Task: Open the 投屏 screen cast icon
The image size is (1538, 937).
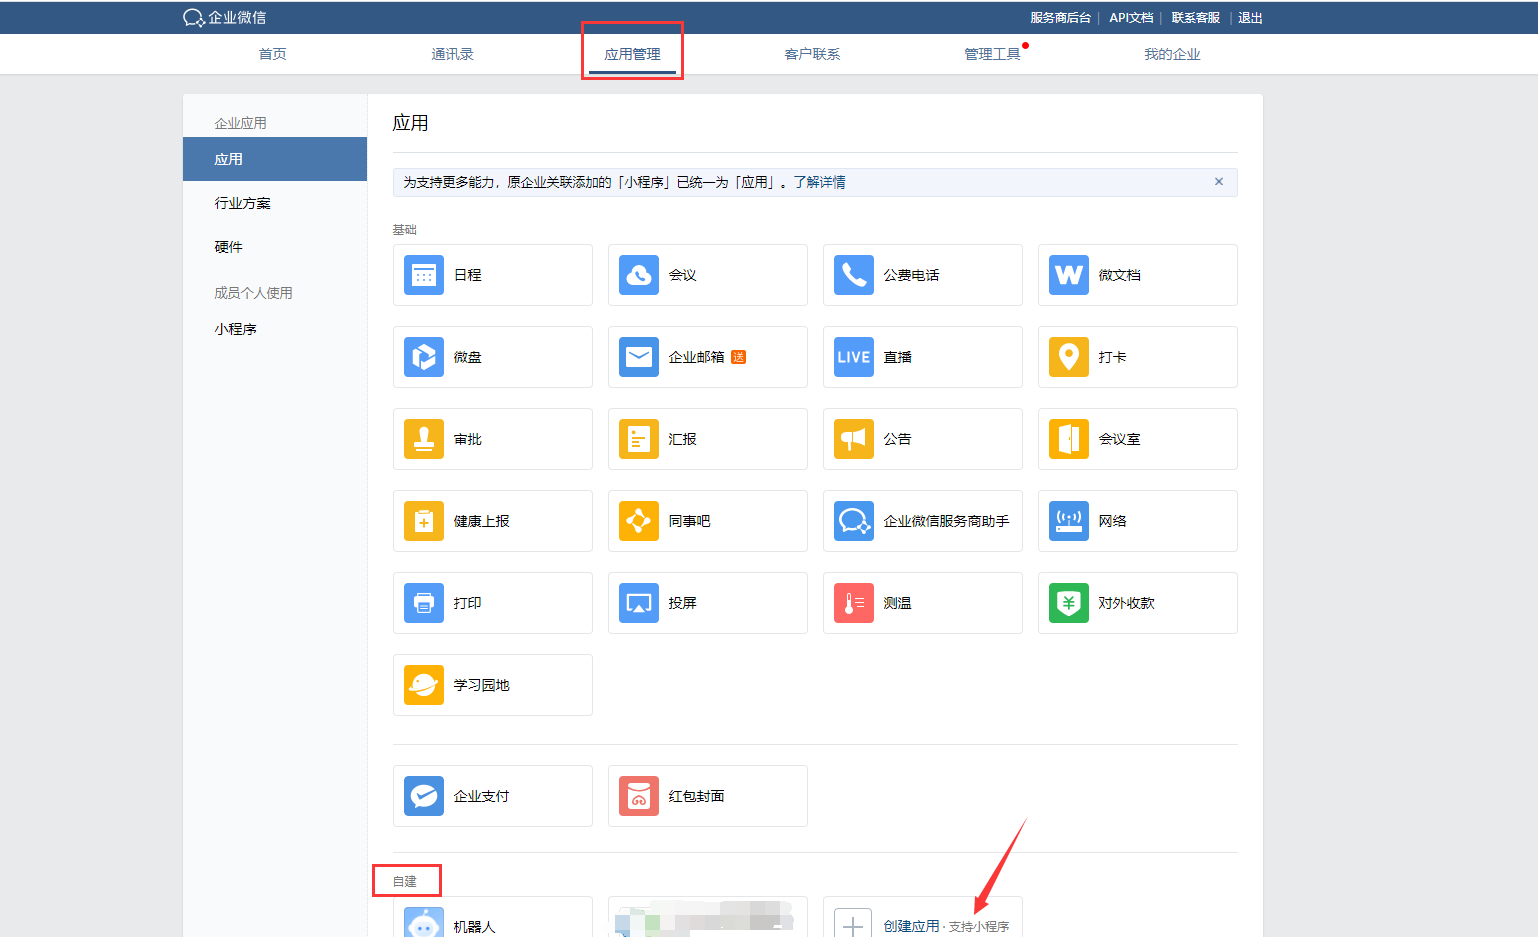Action: [639, 603]
